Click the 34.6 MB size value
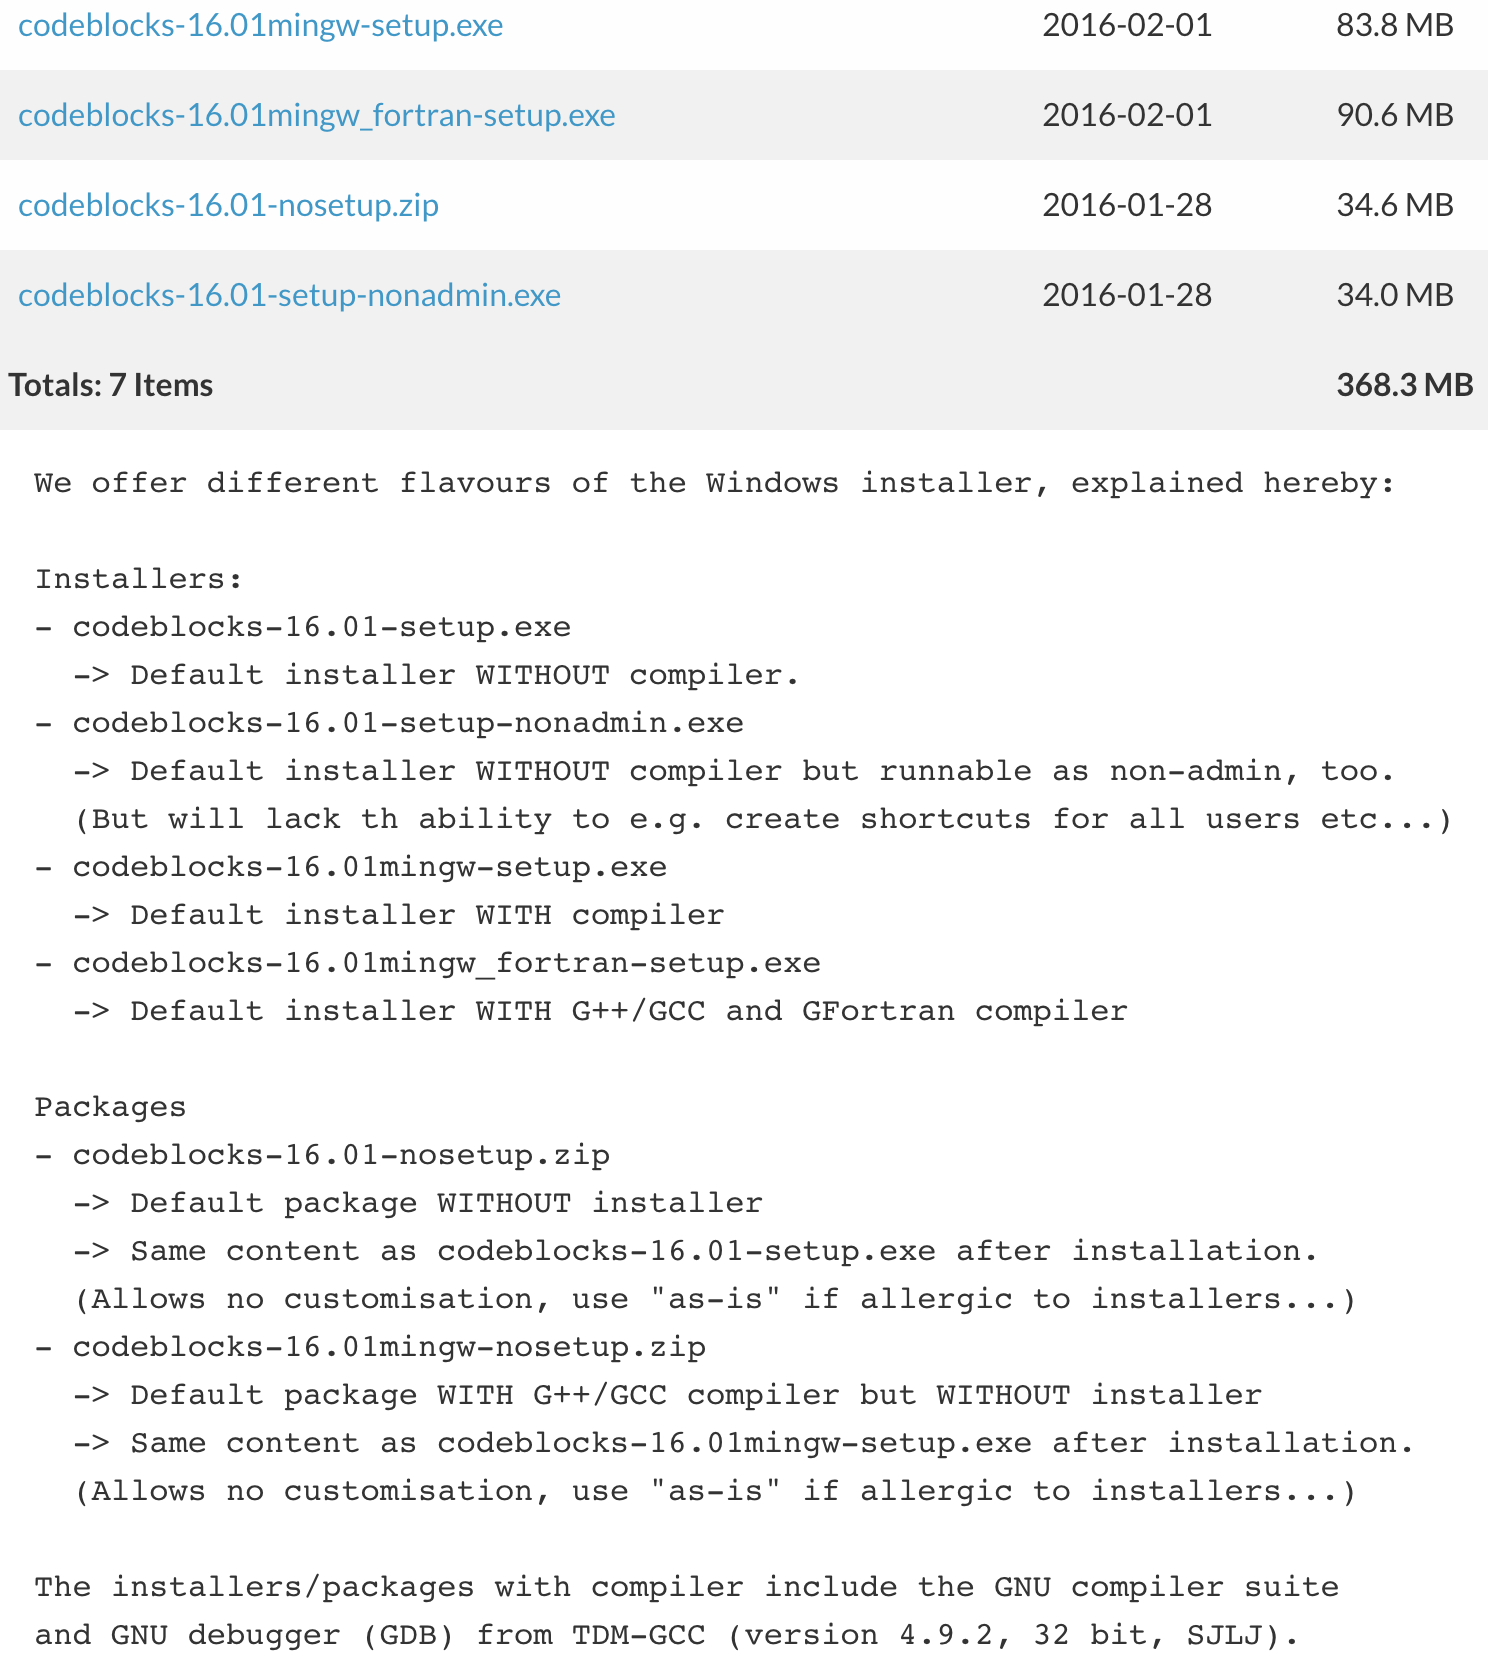Screen dimensions: 1488x1666 tap(1394, 205)
